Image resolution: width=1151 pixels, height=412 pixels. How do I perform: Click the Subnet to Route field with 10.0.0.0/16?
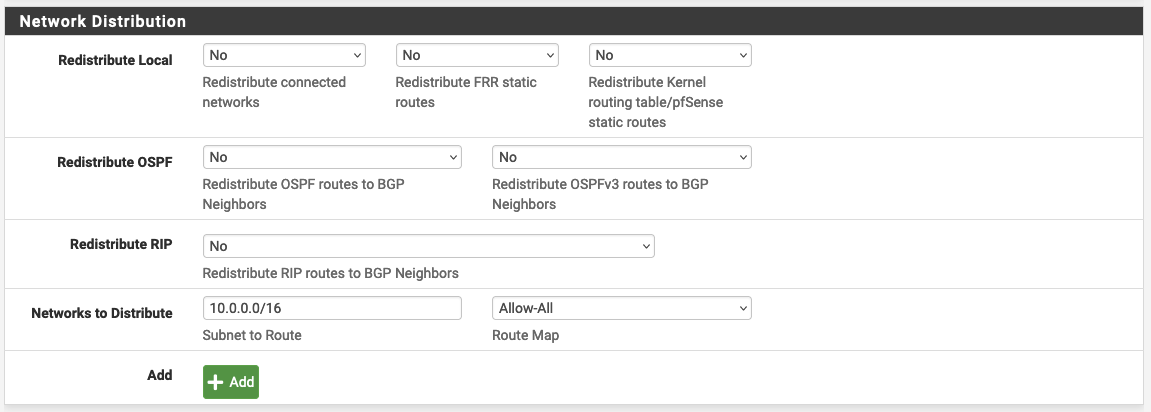tap(332, 309)
